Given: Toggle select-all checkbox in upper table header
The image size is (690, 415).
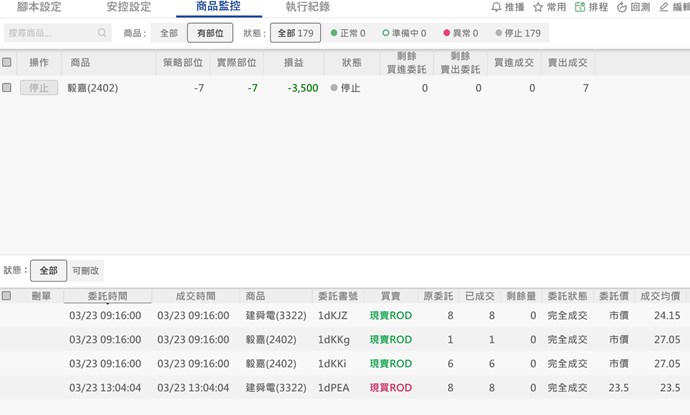Looking at the screenshot, I should (7, 62).
